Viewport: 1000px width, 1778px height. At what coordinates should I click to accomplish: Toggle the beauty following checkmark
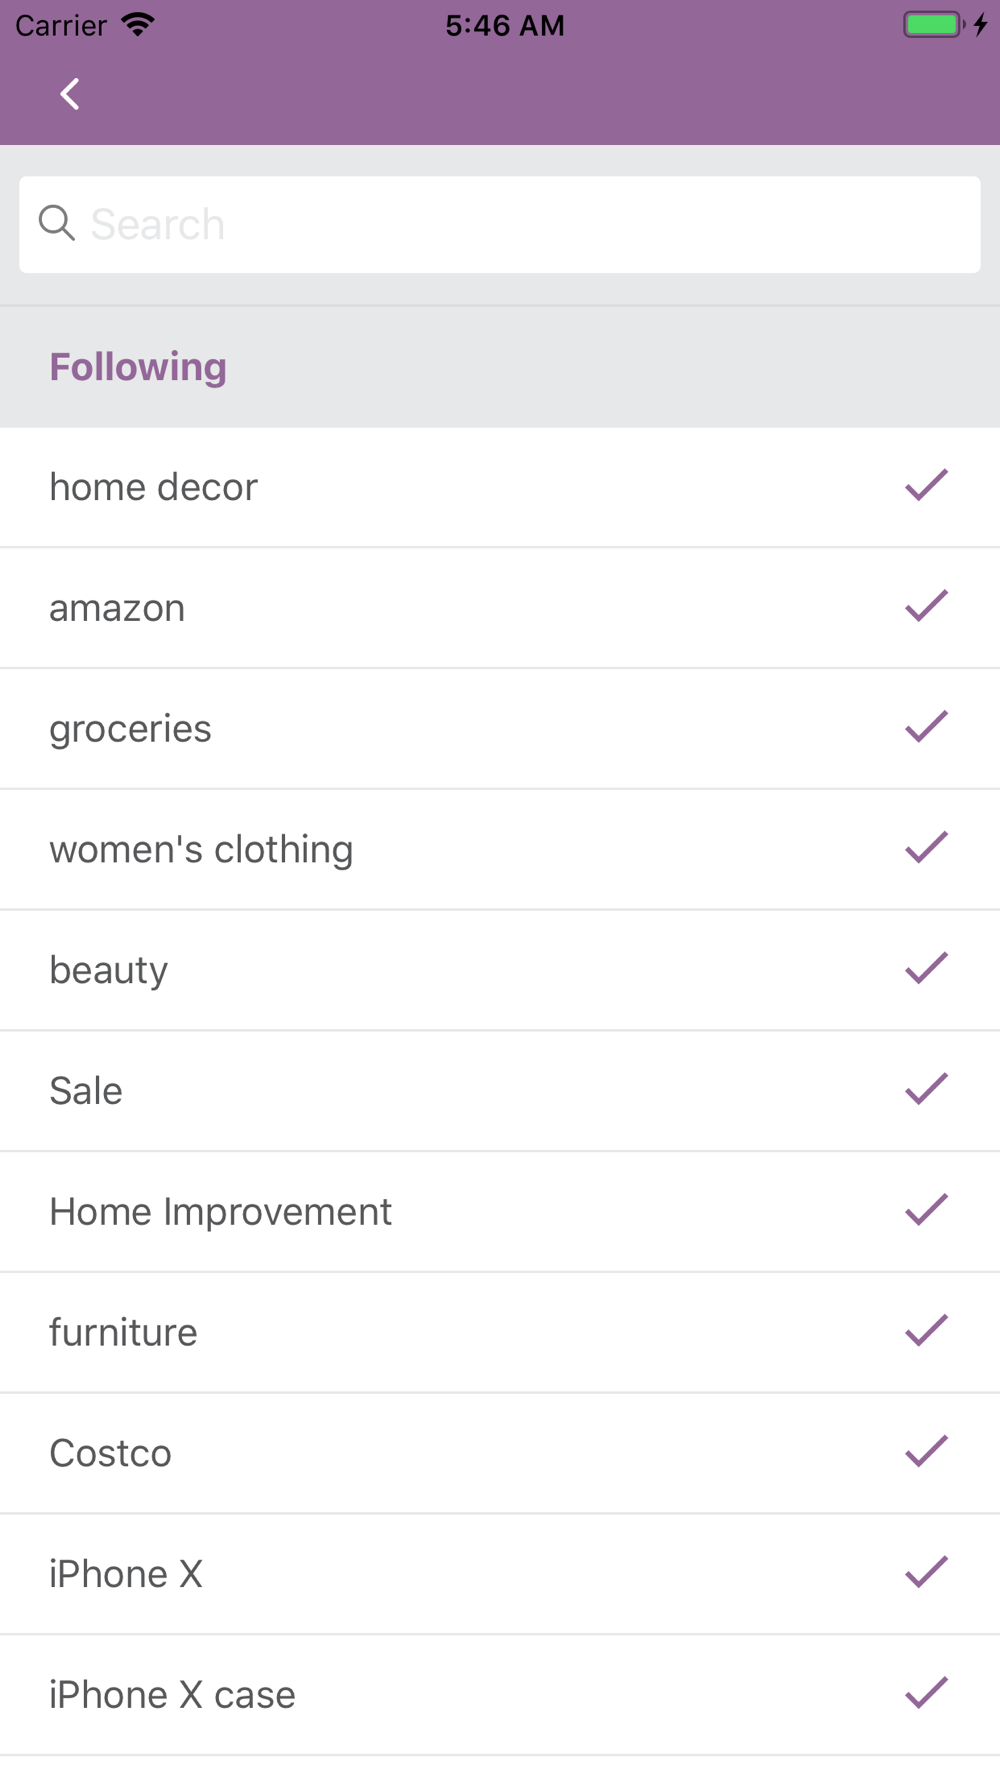926,969
